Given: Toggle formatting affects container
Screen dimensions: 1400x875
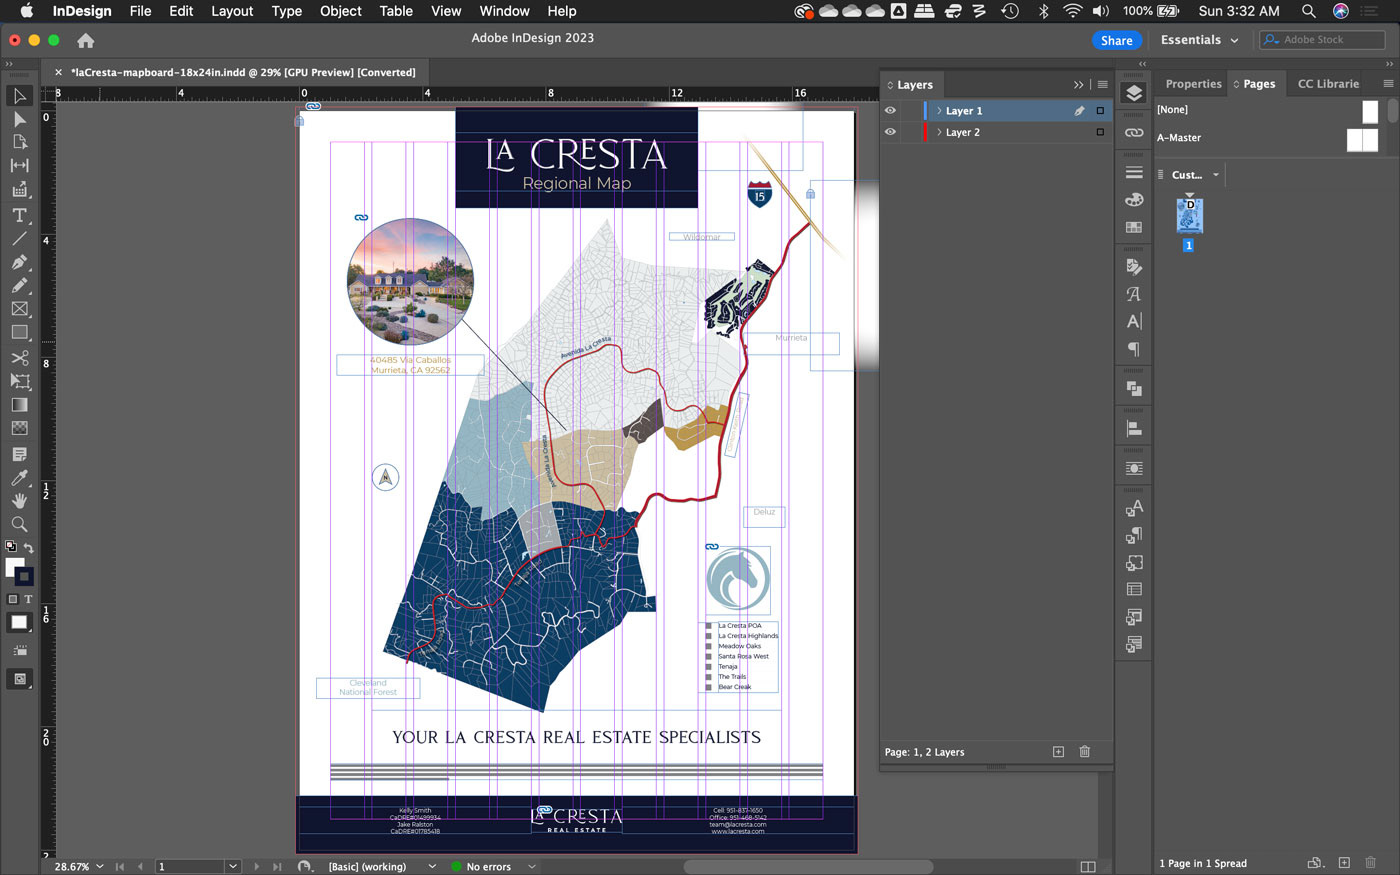Looking at the screenshot, I should click(x=13, y=599).
